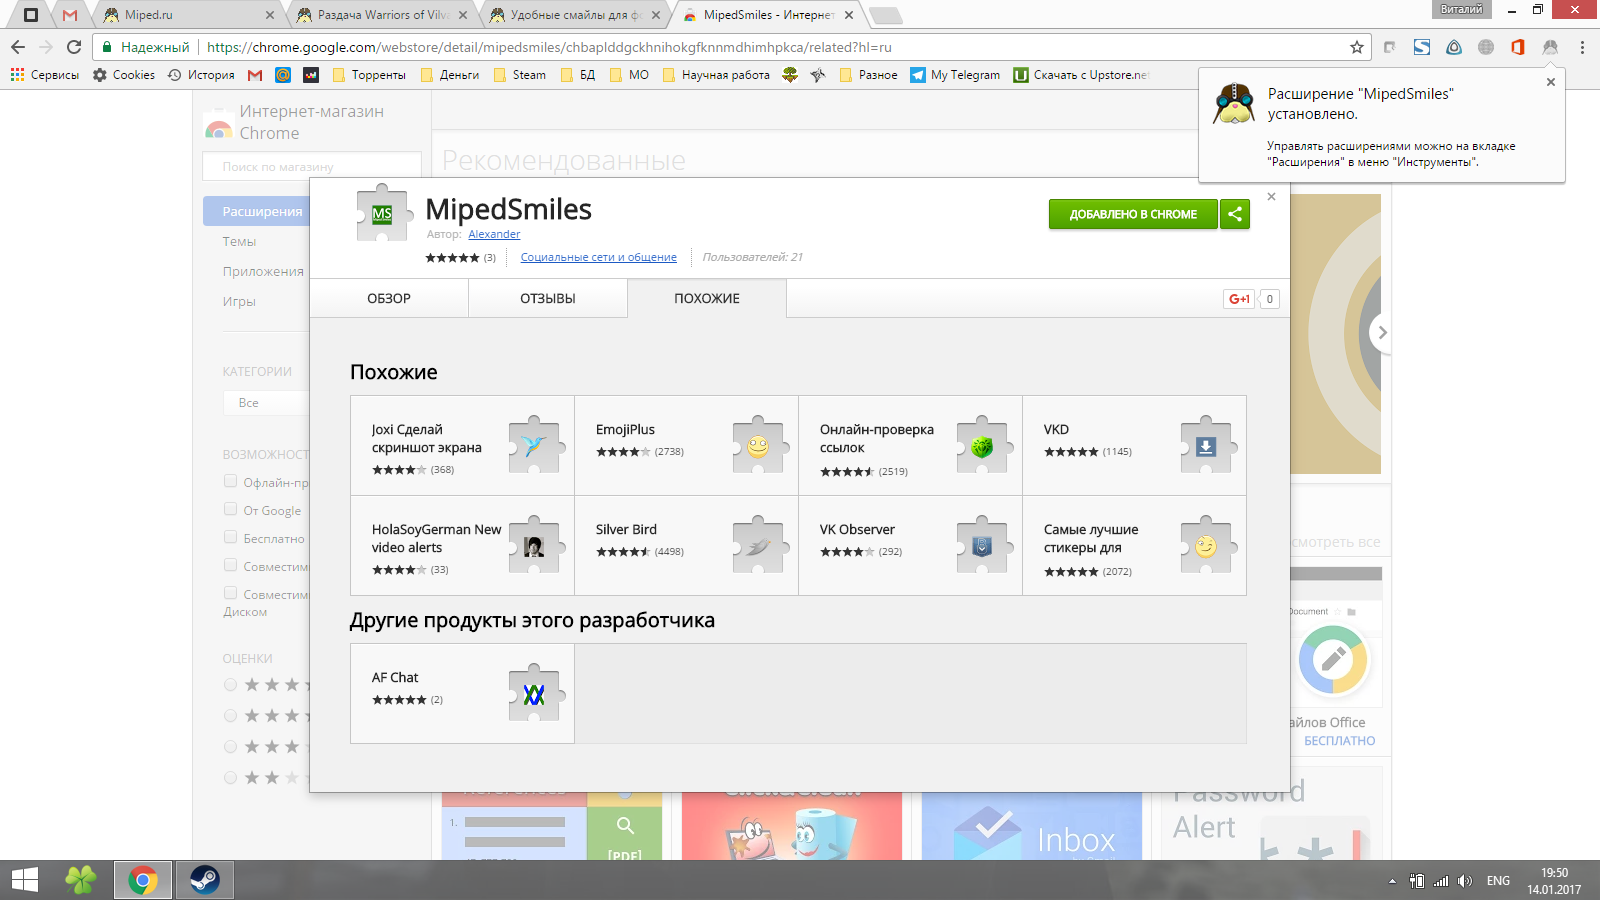The width and height of the screenshot is (1600, 900).
Task: Open the Все category dropdown
Action: pos(266,403)
